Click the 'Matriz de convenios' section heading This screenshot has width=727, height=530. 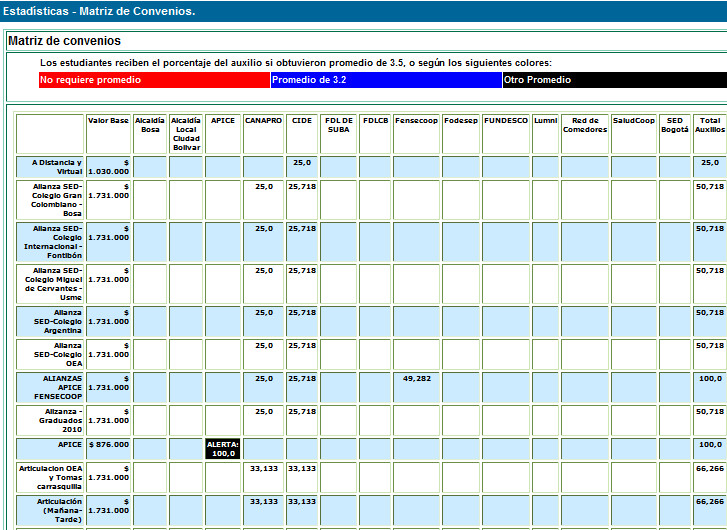(x=64, y=41)
